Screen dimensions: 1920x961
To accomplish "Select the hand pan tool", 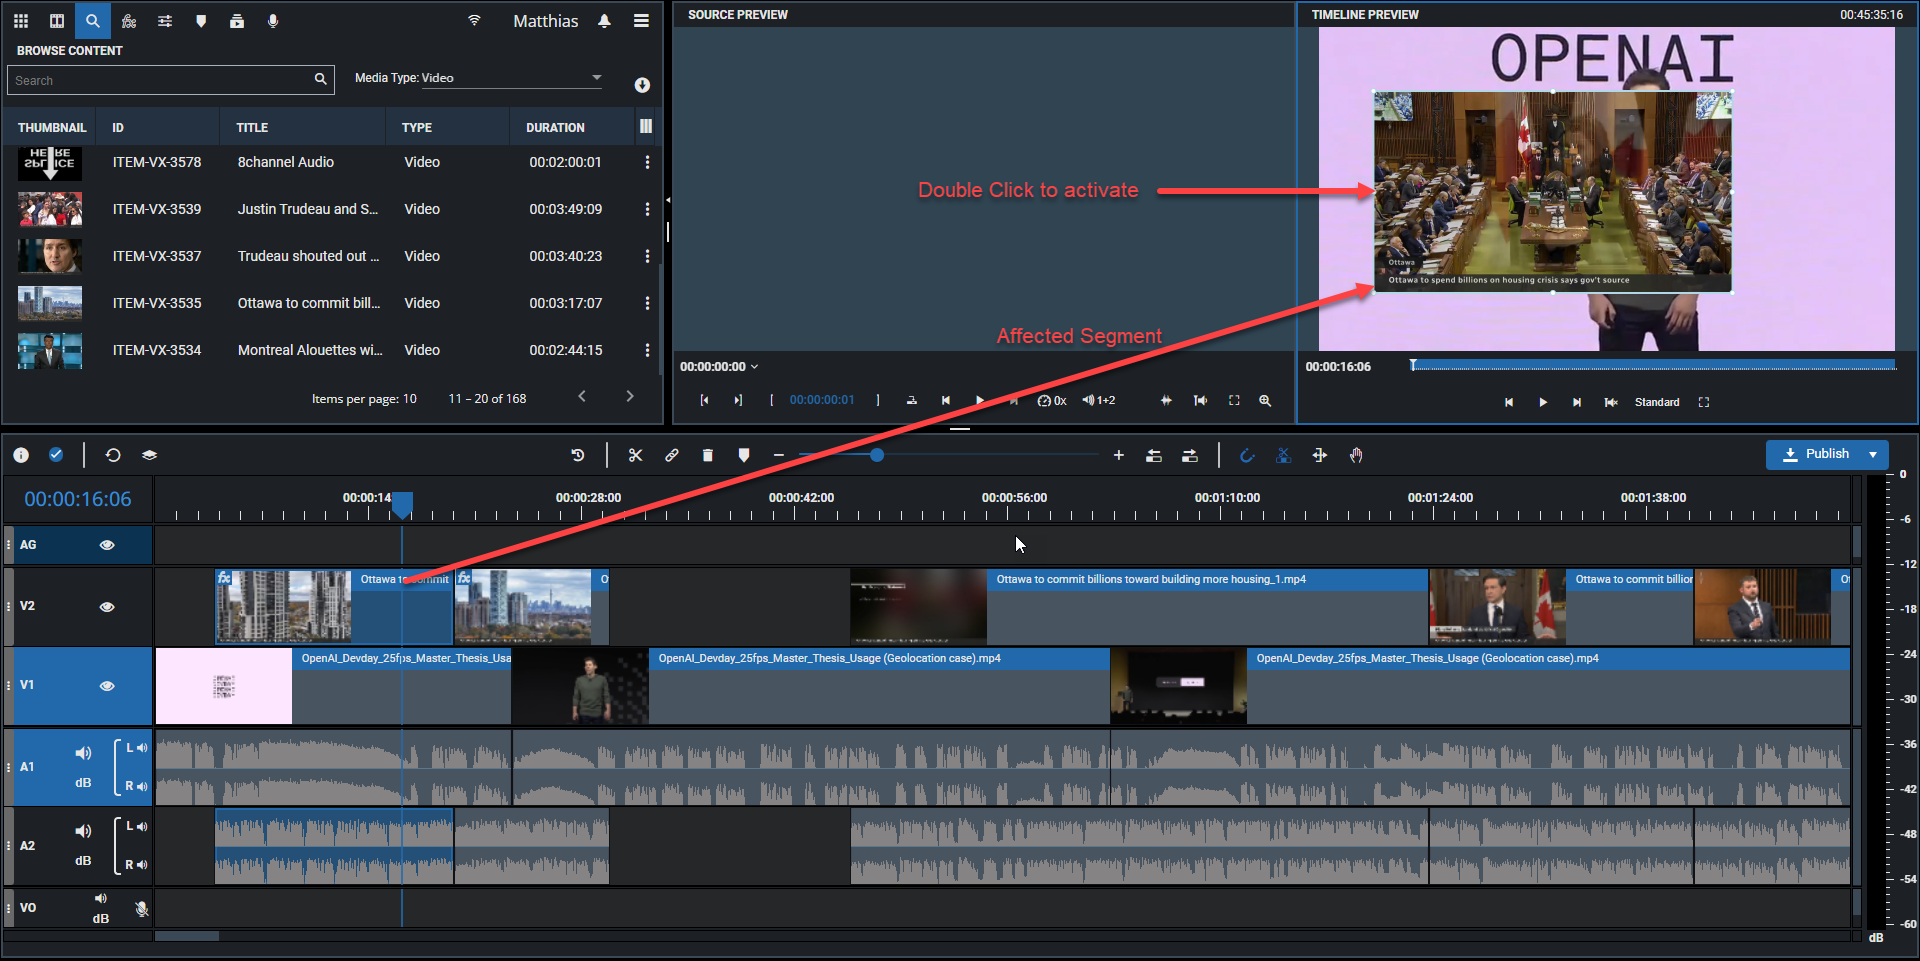I will pyautogui.click(x=1356, y=455).
